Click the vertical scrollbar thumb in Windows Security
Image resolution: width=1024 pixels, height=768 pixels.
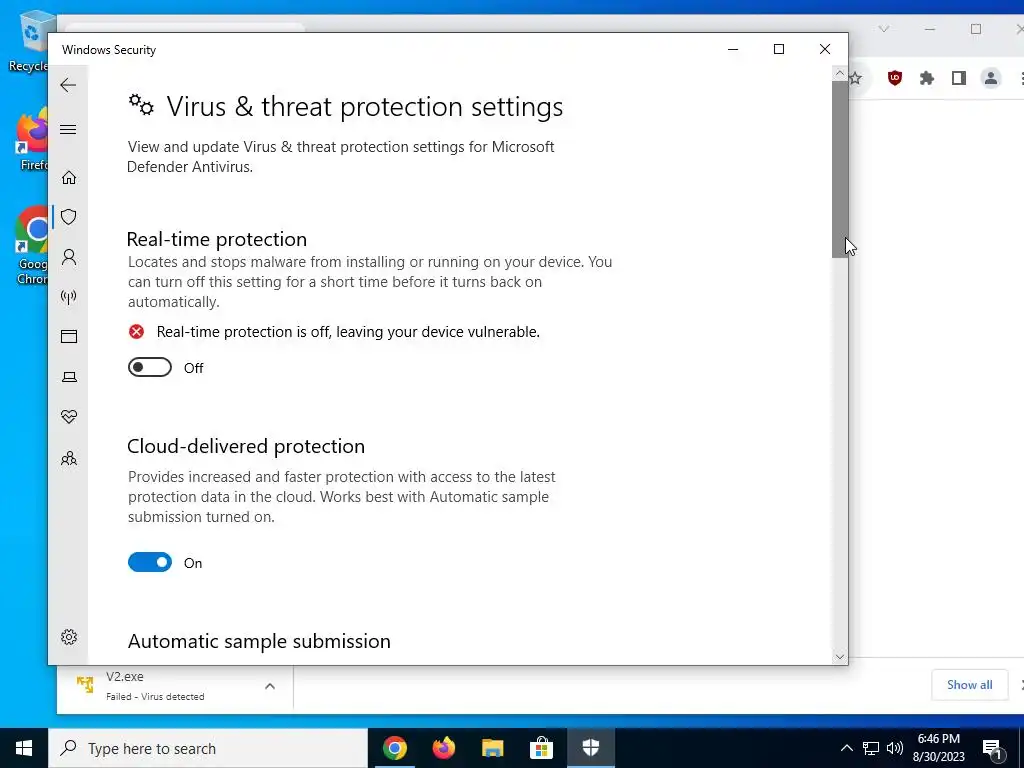839,170
